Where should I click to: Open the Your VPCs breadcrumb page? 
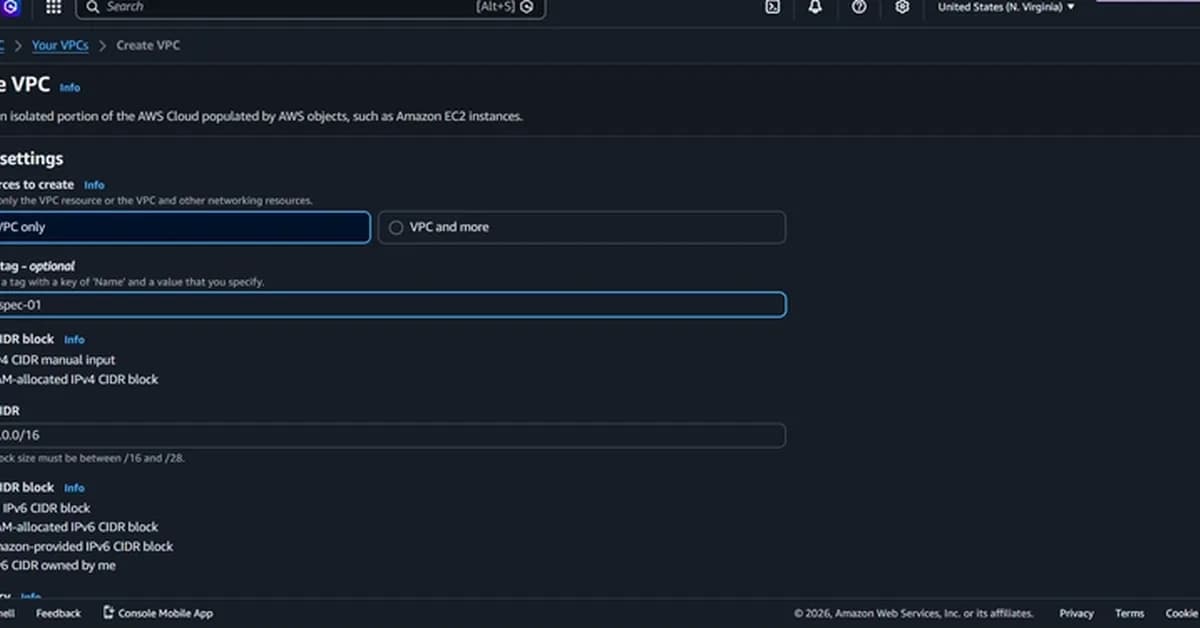[60, 45]
